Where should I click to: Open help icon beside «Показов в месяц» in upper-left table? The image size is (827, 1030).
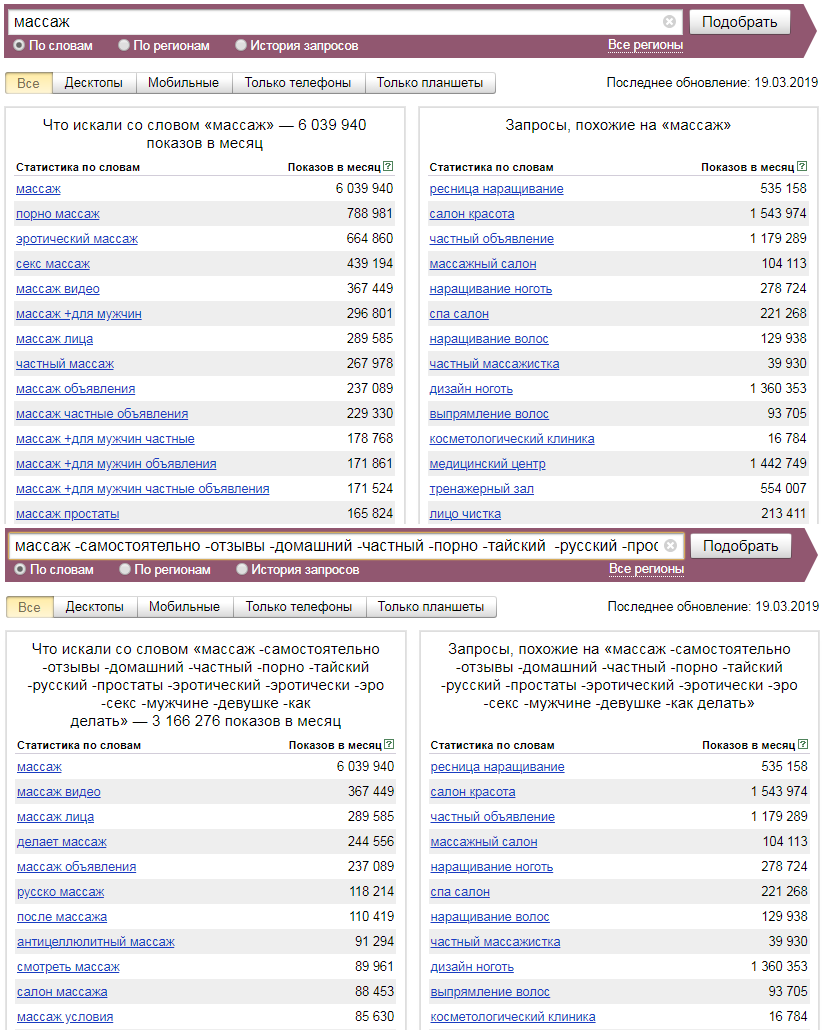[x=388, y=167]
